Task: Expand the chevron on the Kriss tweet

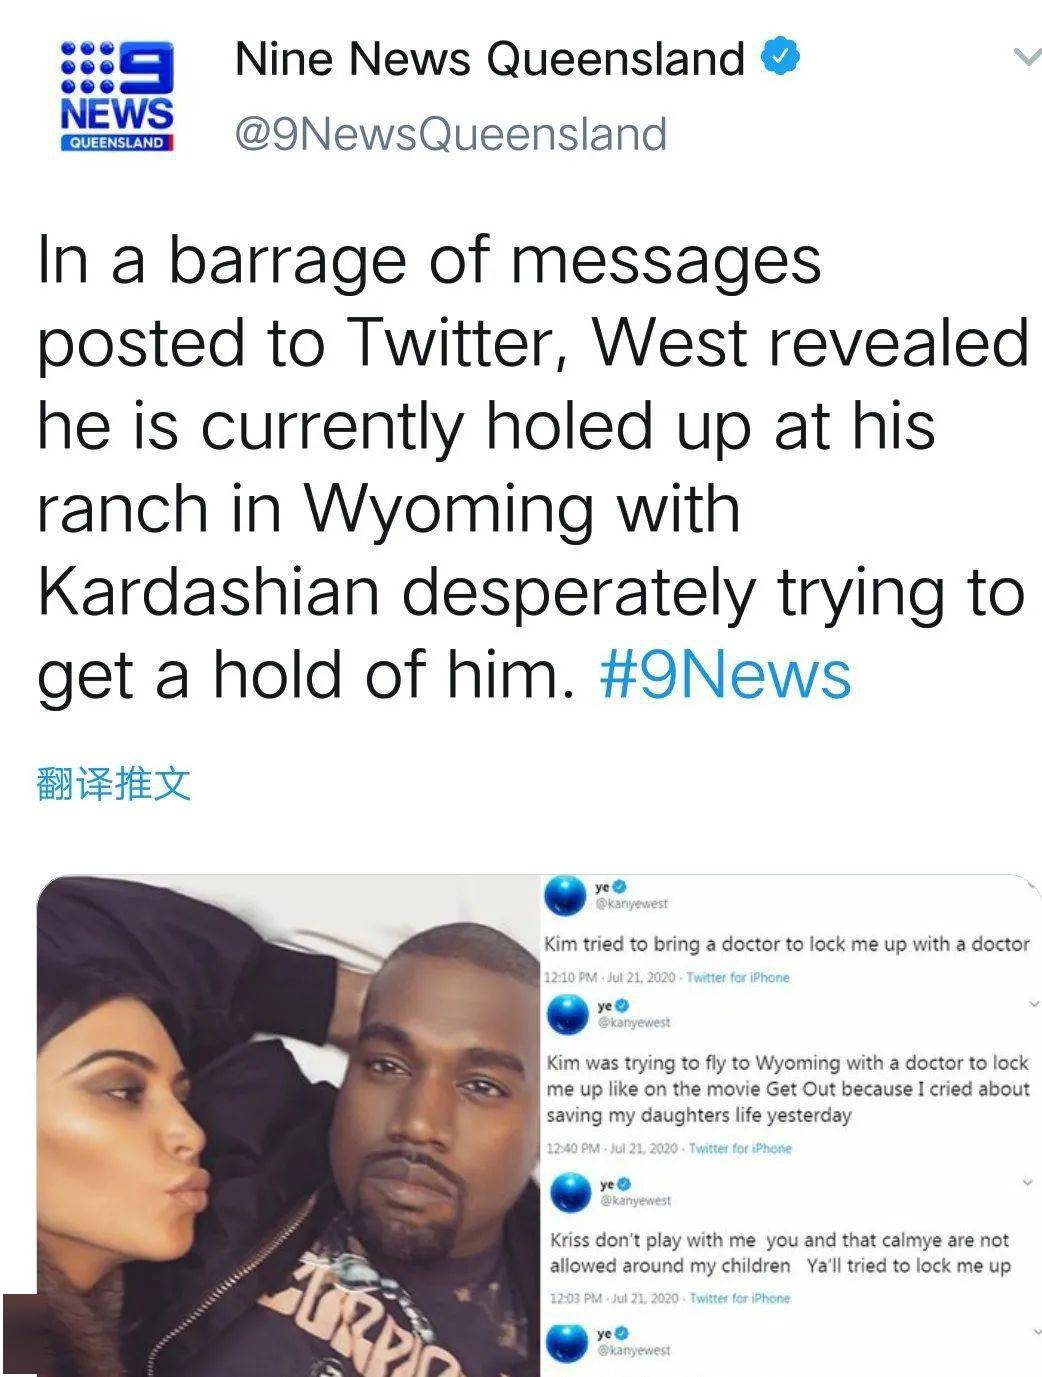Action: click(1027, 1182)
